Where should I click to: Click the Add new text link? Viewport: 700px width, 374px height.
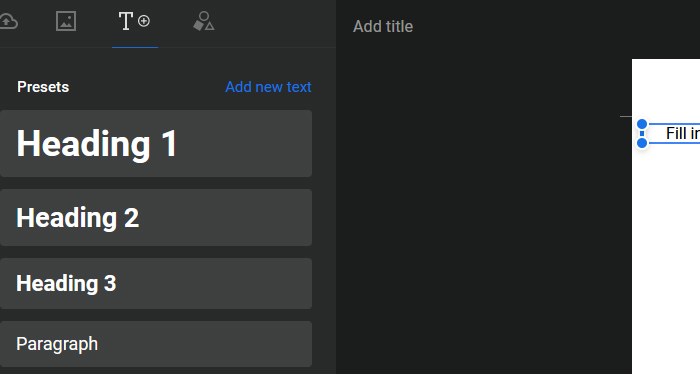pyautogui.click(x=268, y=87)
